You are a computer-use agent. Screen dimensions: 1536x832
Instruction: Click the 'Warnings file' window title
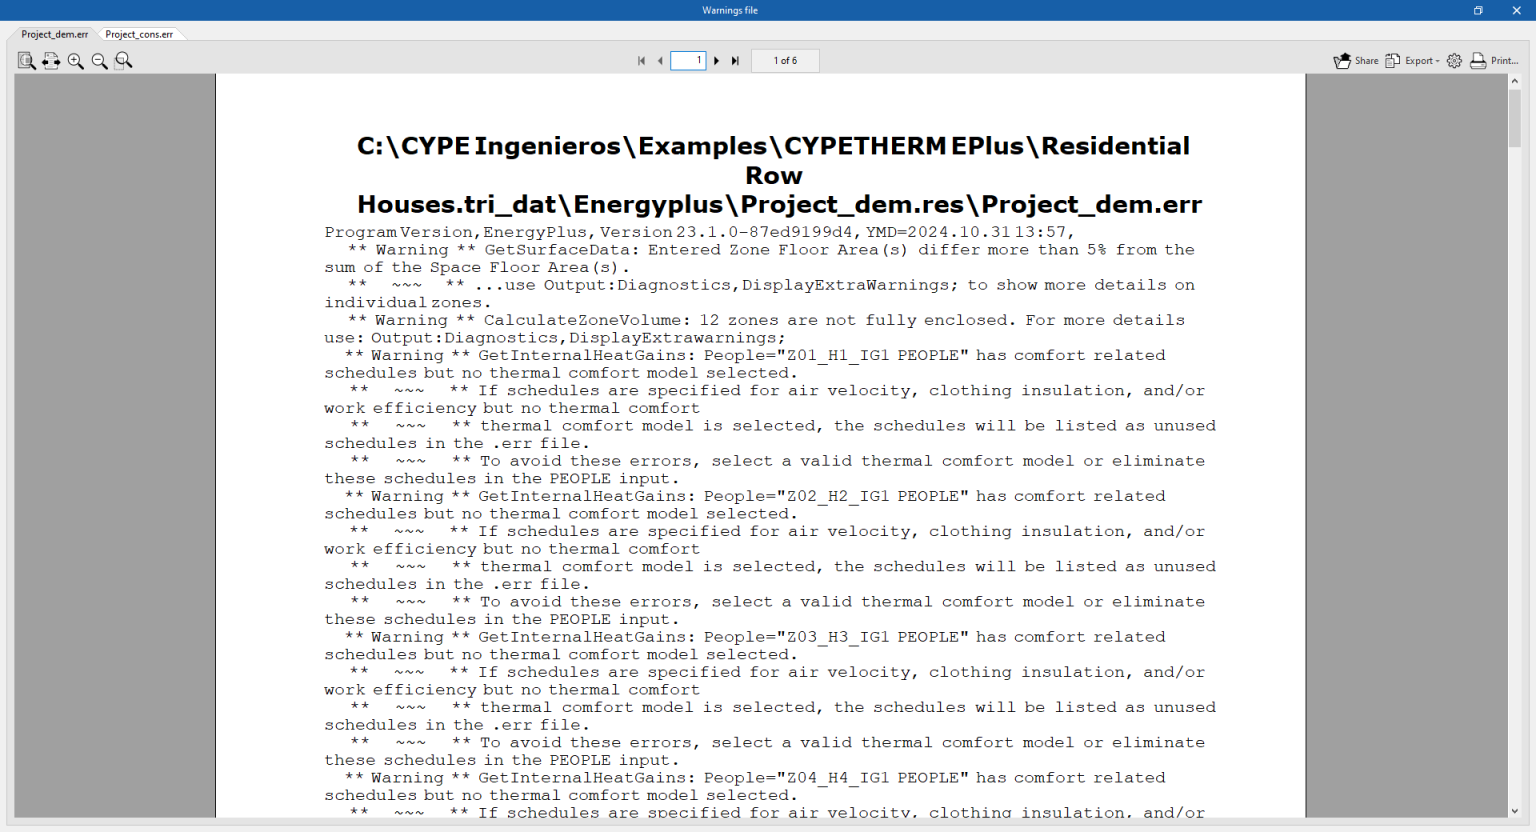coord(730,10)
